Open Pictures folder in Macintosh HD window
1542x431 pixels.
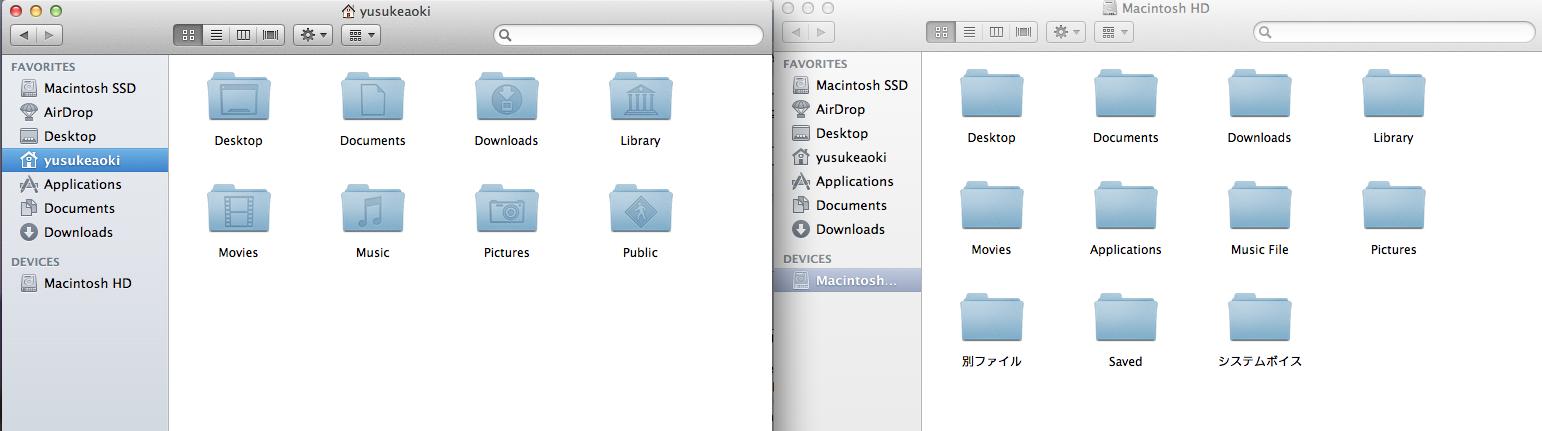point(1393,207)
